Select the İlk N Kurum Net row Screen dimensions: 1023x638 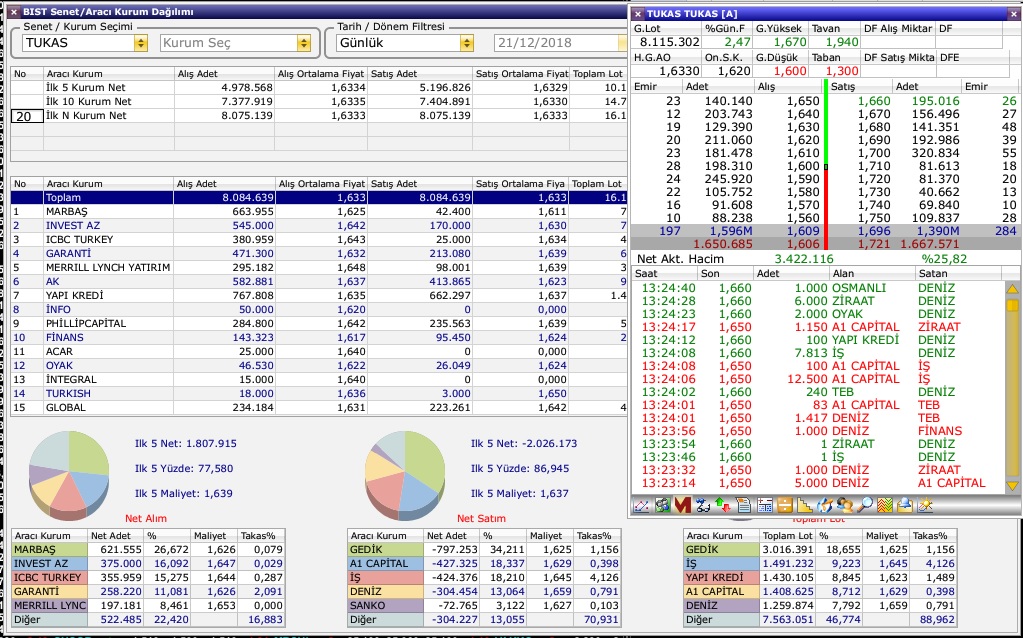(x=319, y=116)
